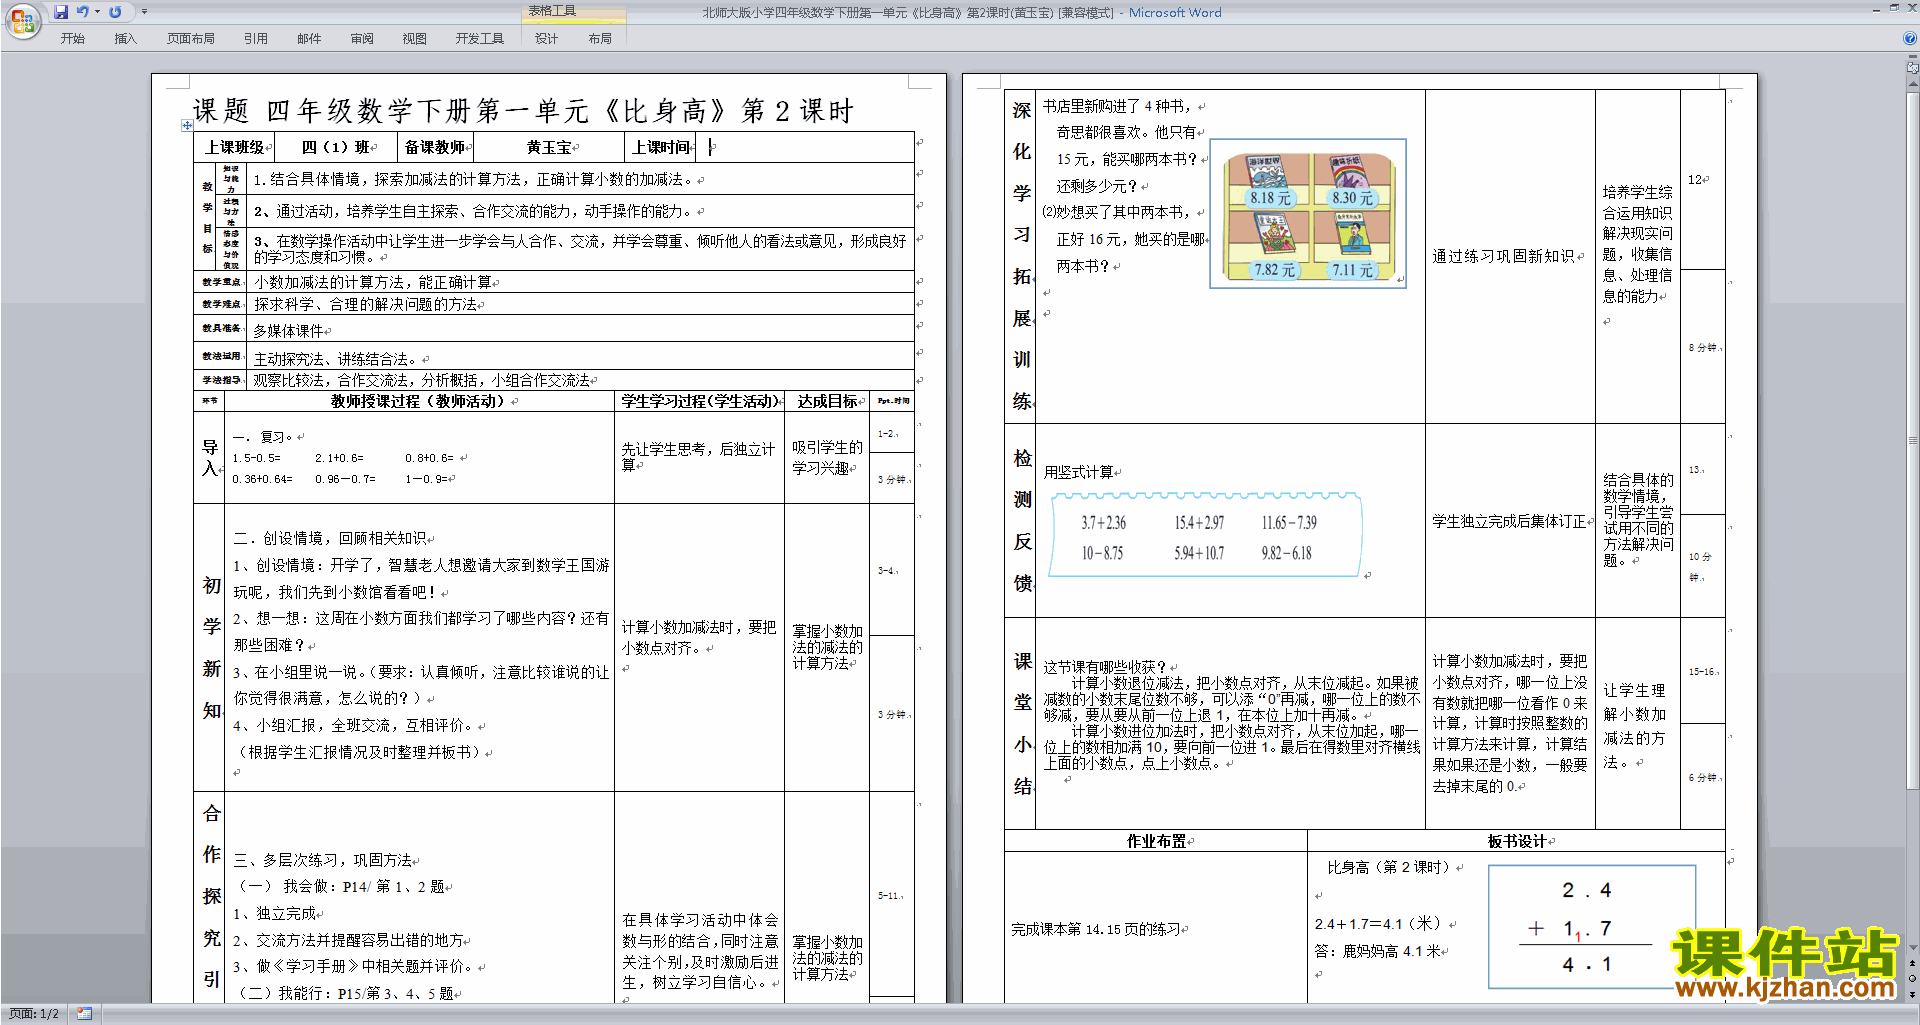Viewport: 1920px width, 1025px height.
Task: Open the 插入 ribbon tab
Action: click(125, 38)
